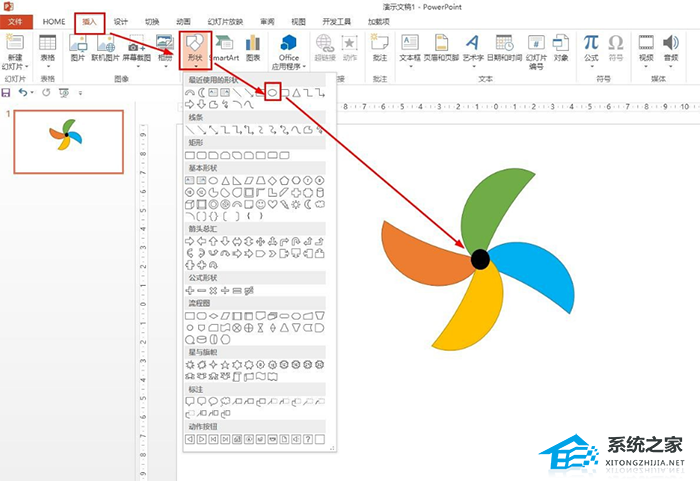This screenshot has height=481, width=700.
Task: Open the 幻灯片放映 Slide Show tab
Action: (225, 21)
